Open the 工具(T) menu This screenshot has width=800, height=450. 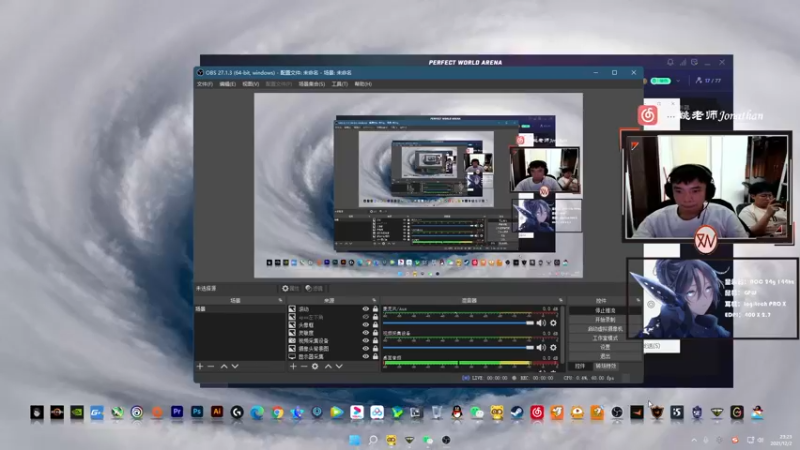click(340, 84)
